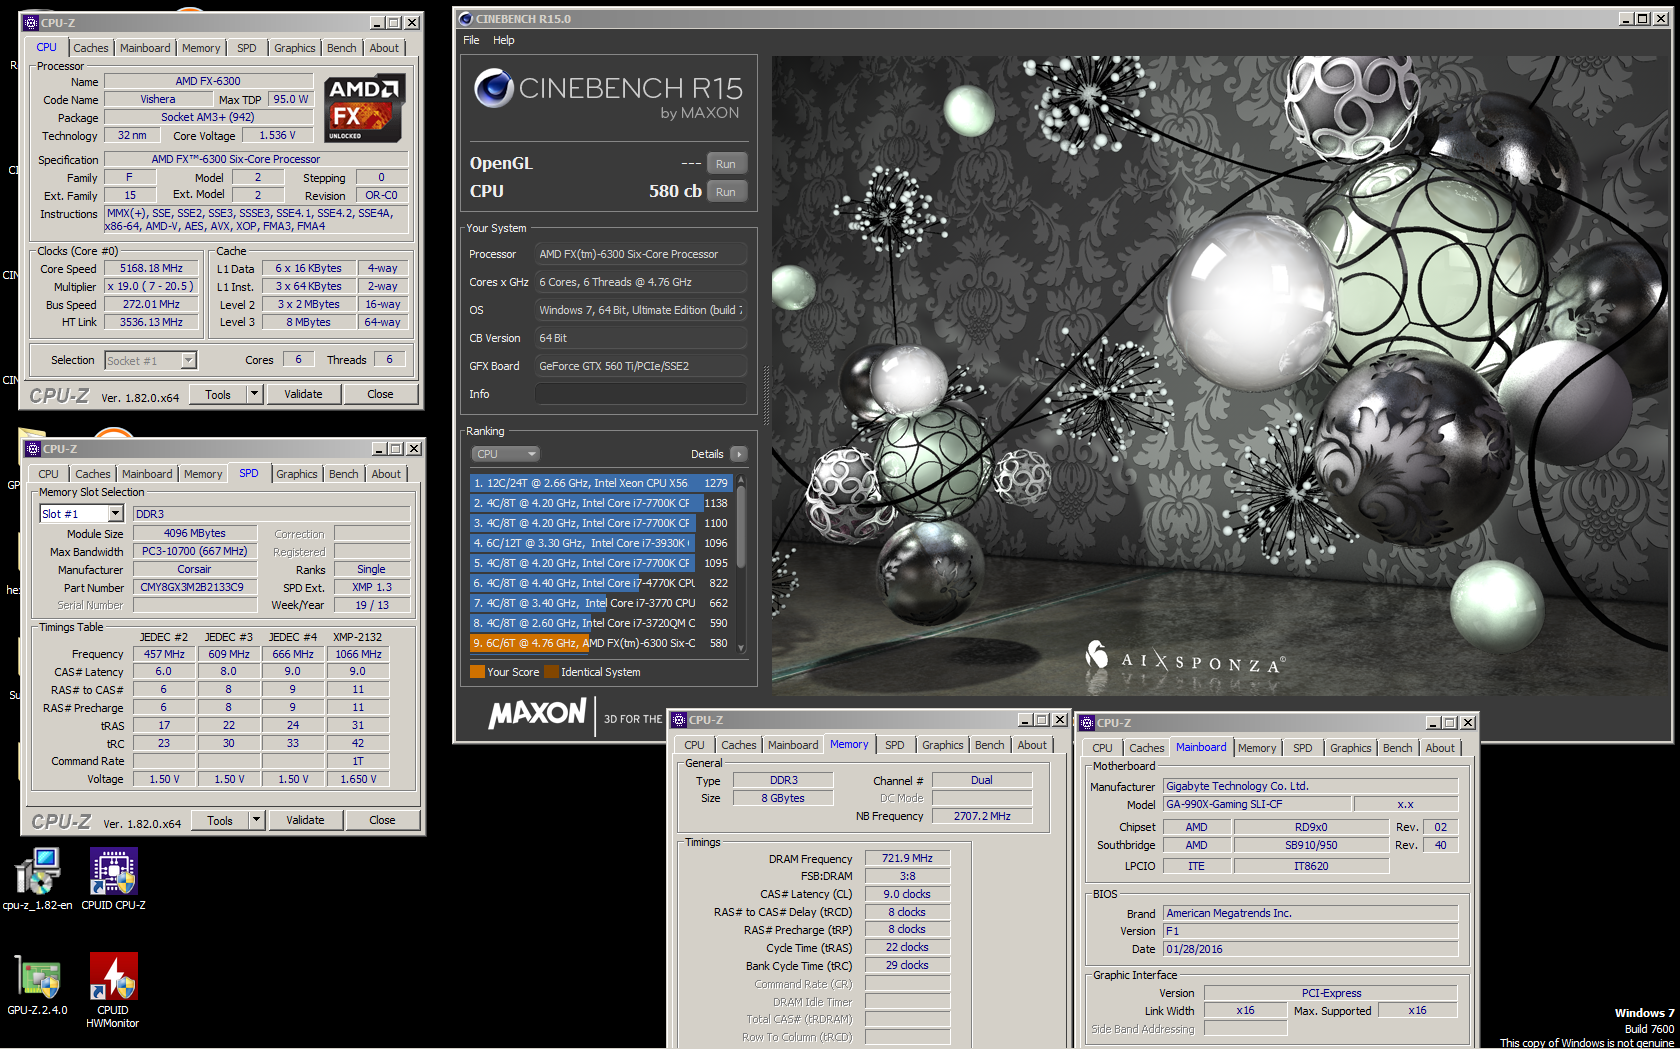
Task: Click scroll-down arrow of ranking list
Action: (741, 648)
